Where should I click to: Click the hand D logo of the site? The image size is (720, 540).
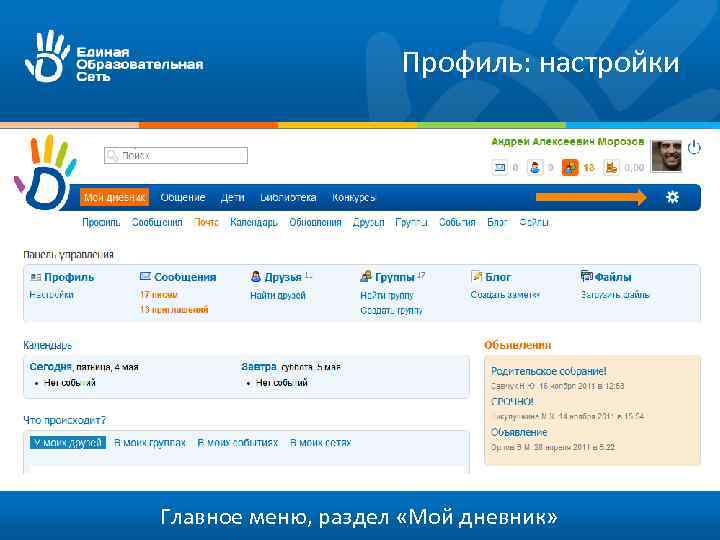coord(45,174)
